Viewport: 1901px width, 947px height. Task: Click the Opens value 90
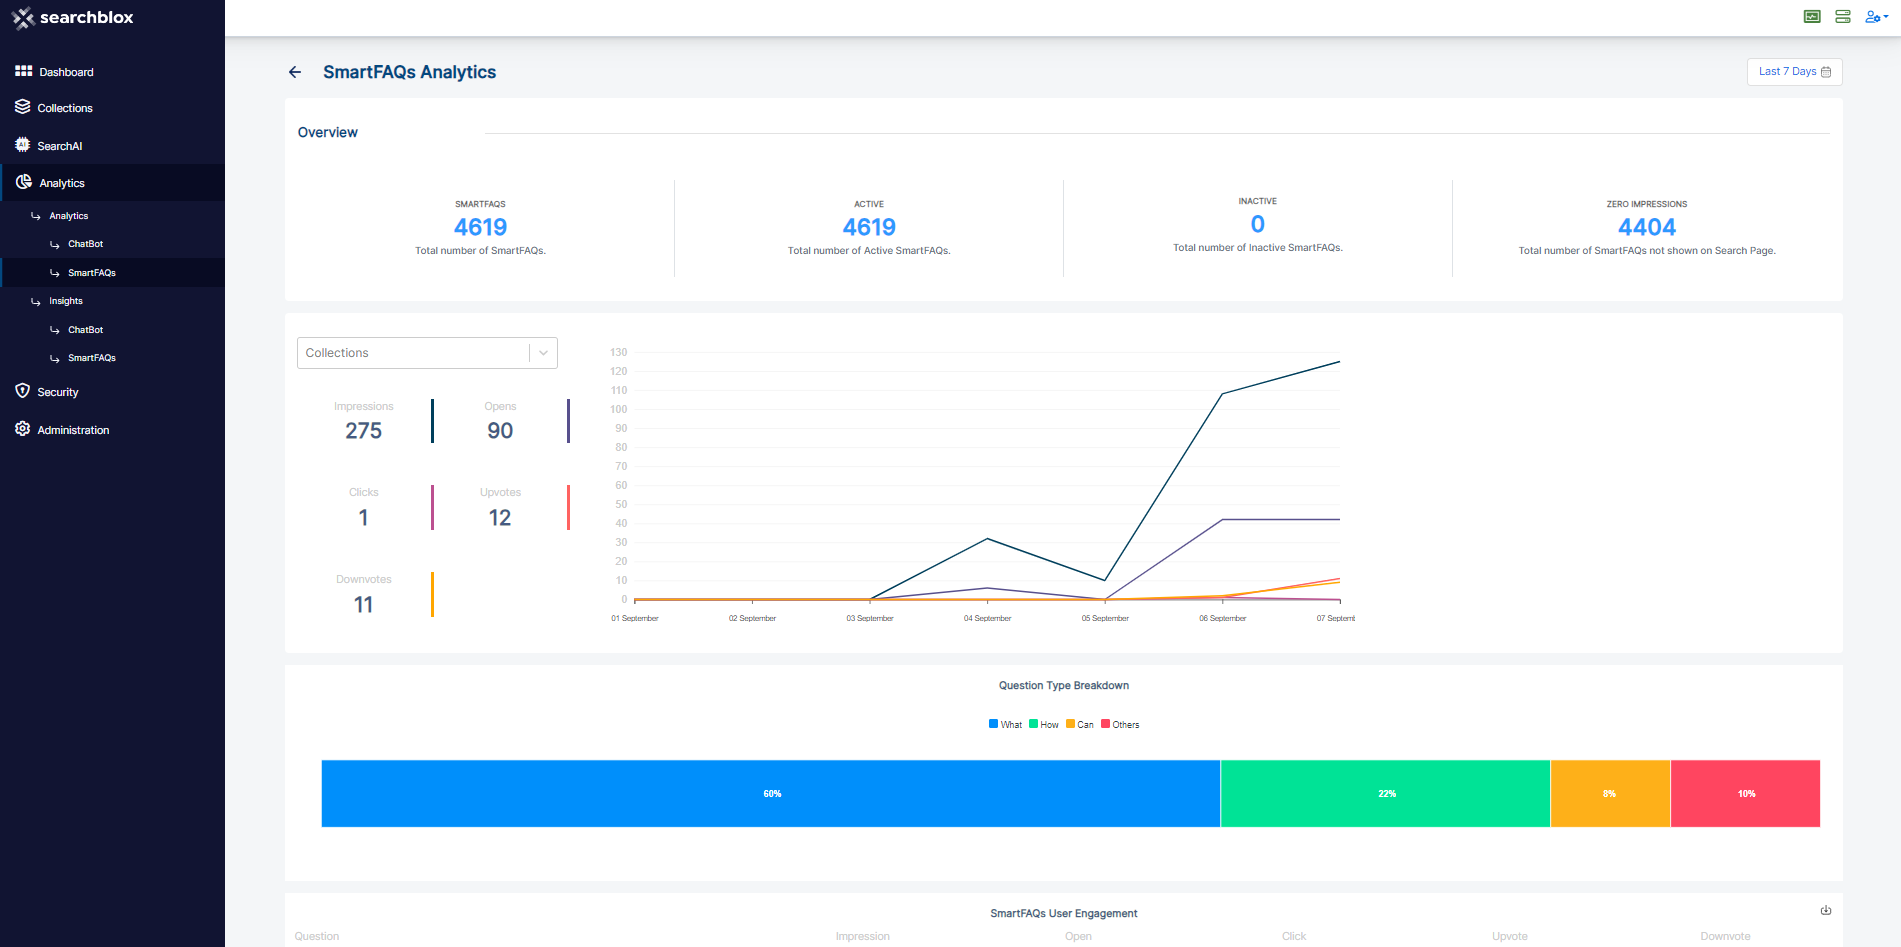pyautogui.click(x=500, y=431)
